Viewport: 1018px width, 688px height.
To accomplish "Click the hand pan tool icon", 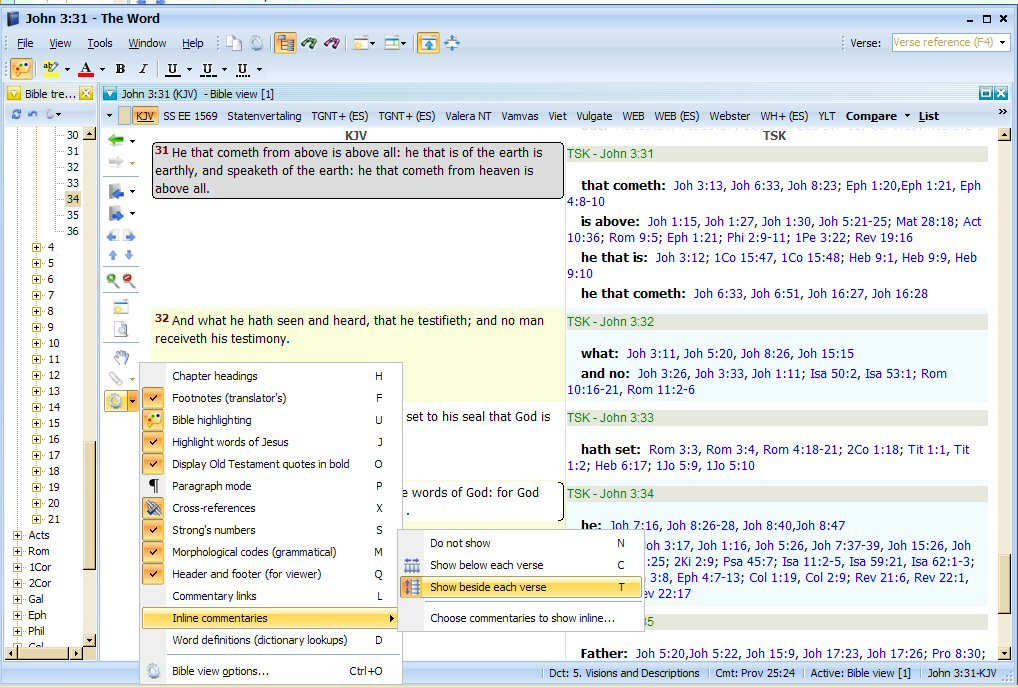I will coord(121,356).
